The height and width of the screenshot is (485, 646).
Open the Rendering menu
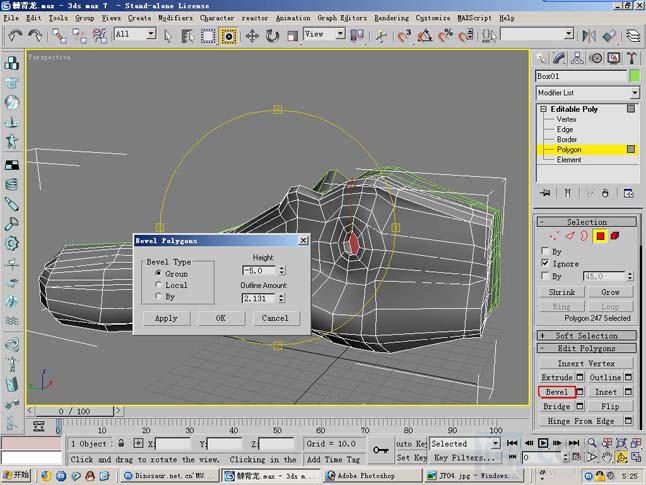point(391,18)
